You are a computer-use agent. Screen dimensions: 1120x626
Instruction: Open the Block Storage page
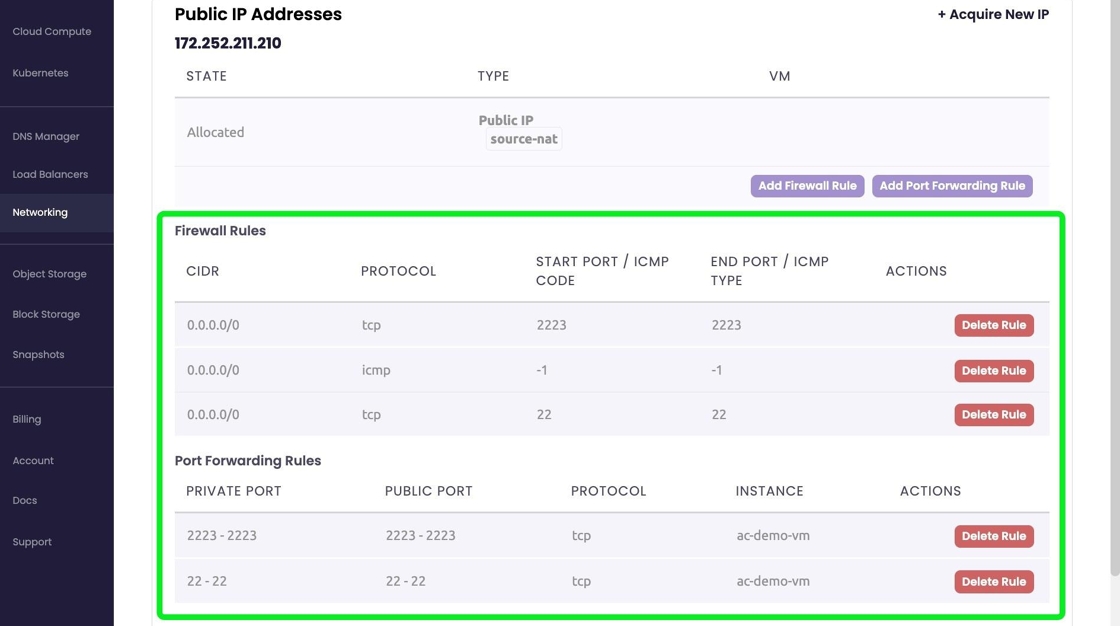[46, 314]
